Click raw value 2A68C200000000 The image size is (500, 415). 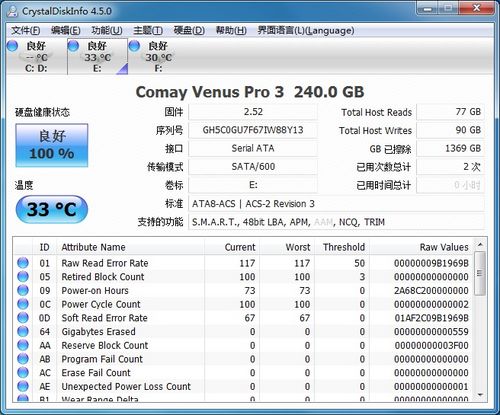pyautogui.click(x=431, y=291)
